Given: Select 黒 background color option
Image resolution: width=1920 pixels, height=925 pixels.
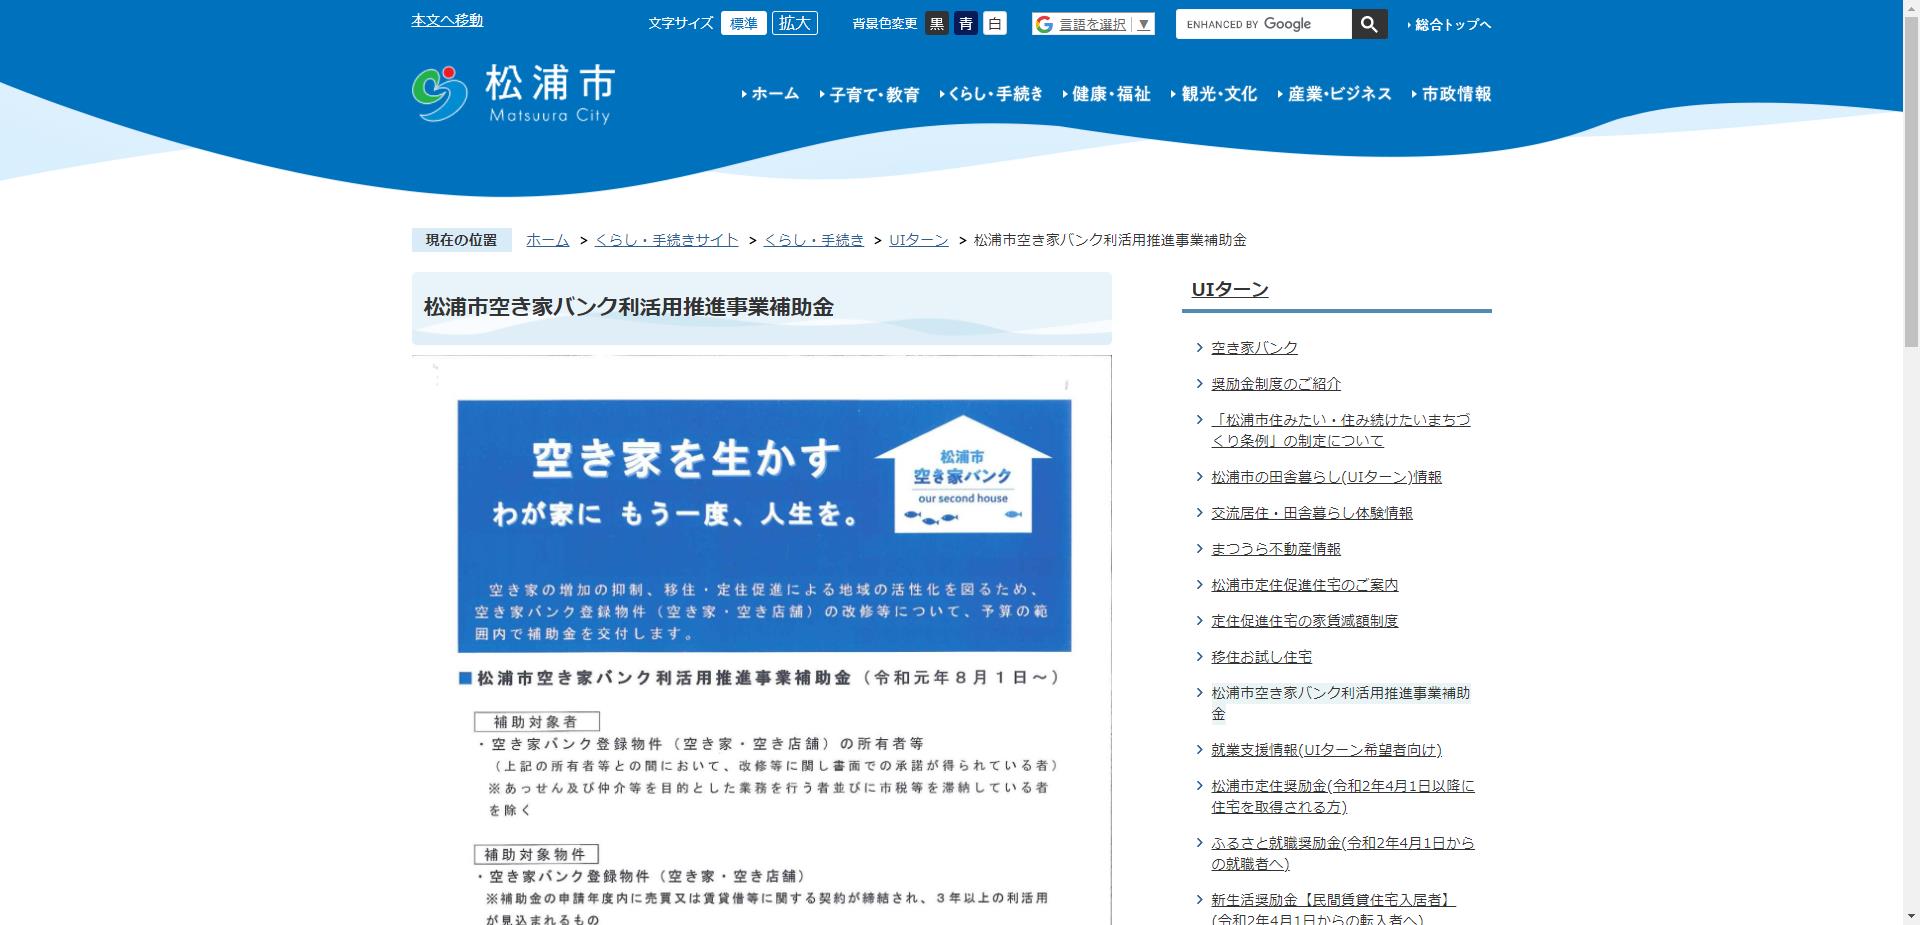Looking at the screenshot, I should tap(936, 23).
